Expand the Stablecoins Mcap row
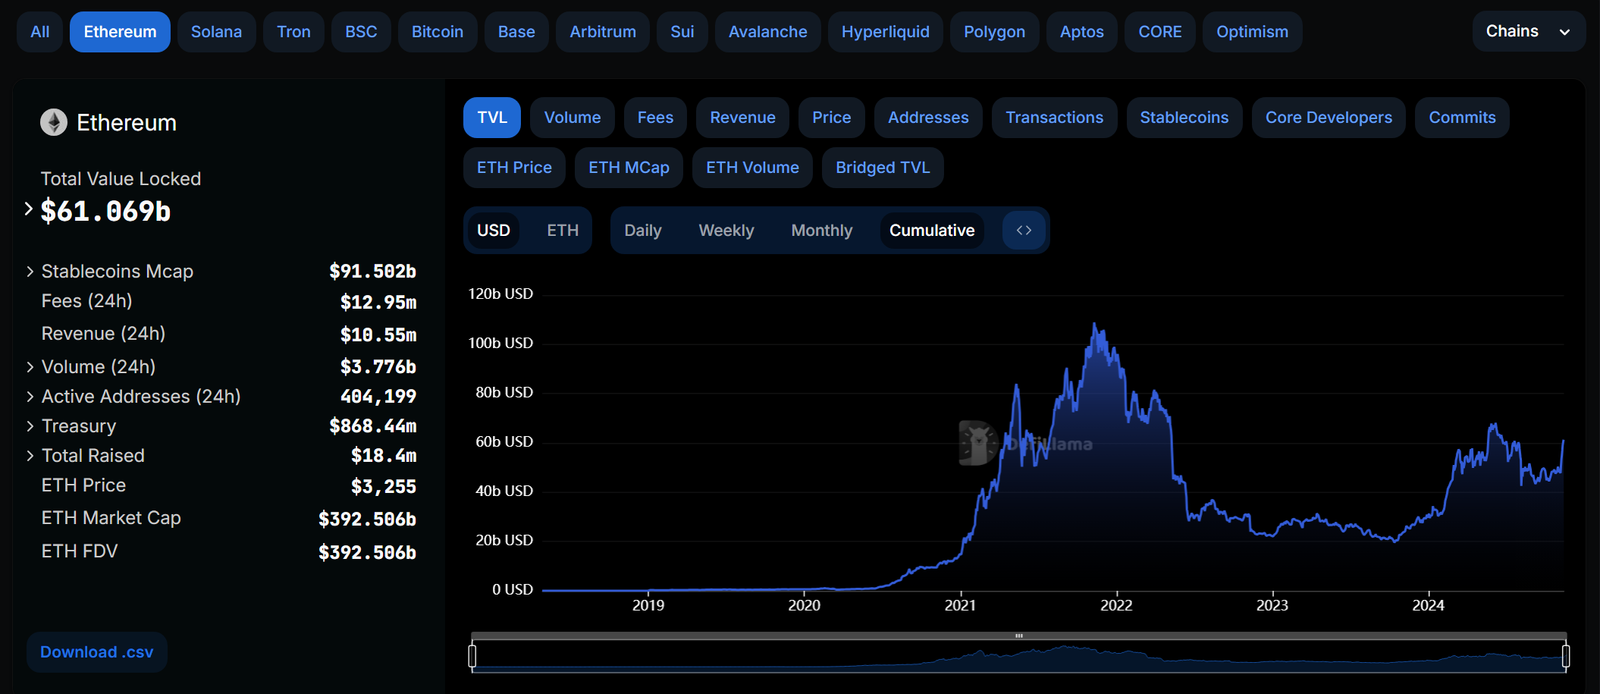This screenshot has width=1600, height=694. (x=30, y=271)
